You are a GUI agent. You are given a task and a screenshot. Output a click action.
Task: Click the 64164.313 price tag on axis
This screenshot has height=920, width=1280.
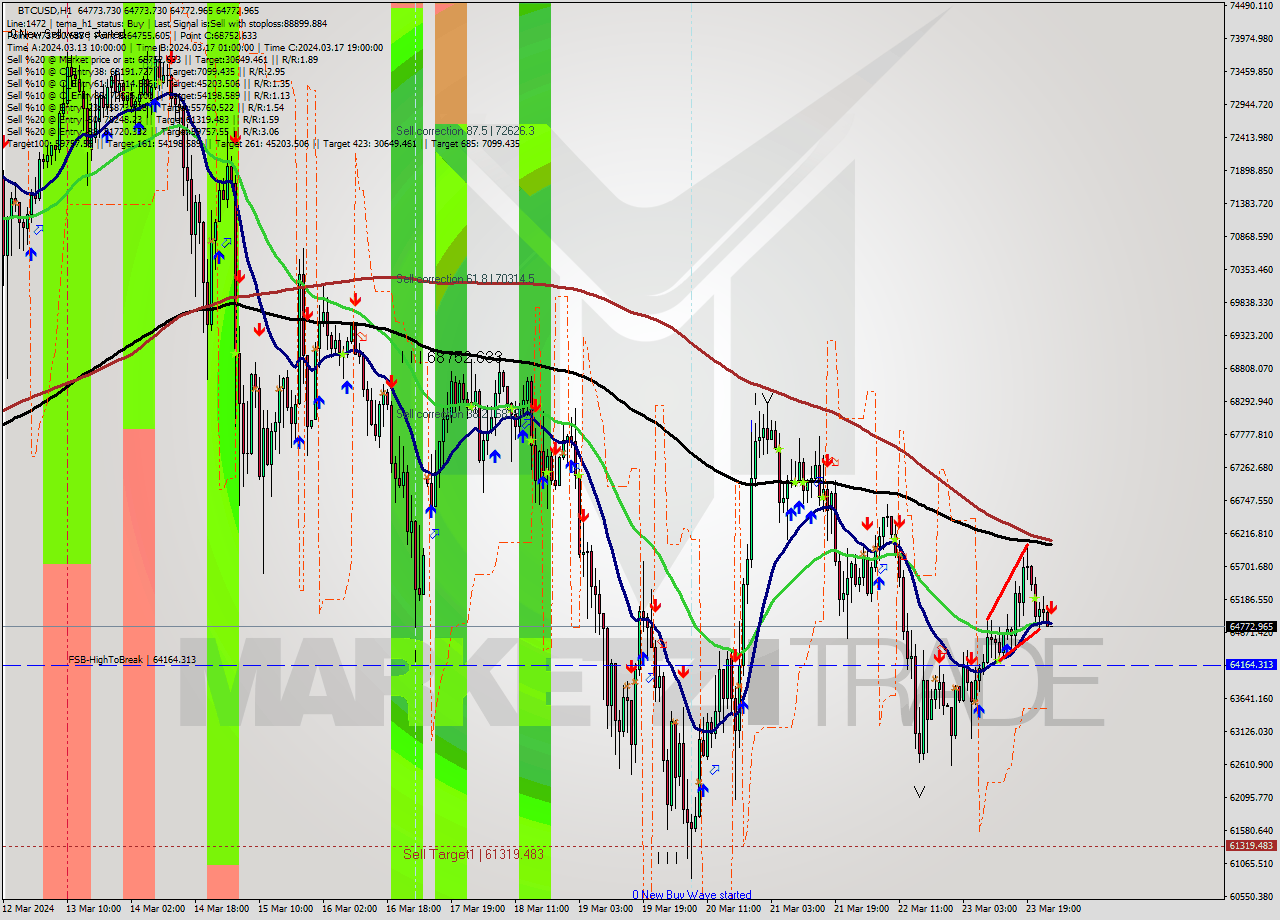pyautogui.click(x=1251, y=665)
